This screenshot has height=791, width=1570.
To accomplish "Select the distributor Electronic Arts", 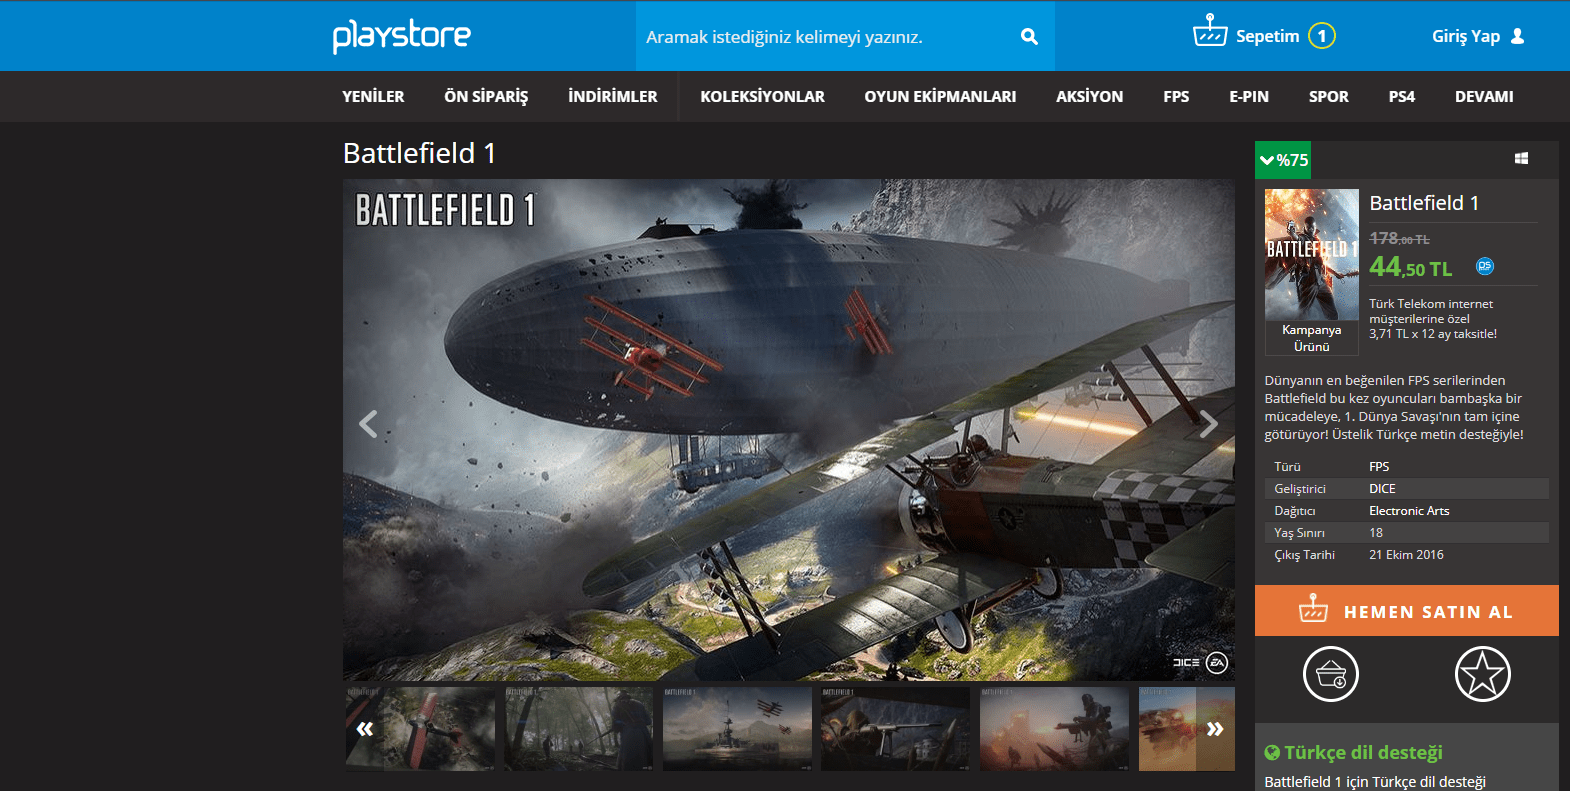I will 1409,511.
